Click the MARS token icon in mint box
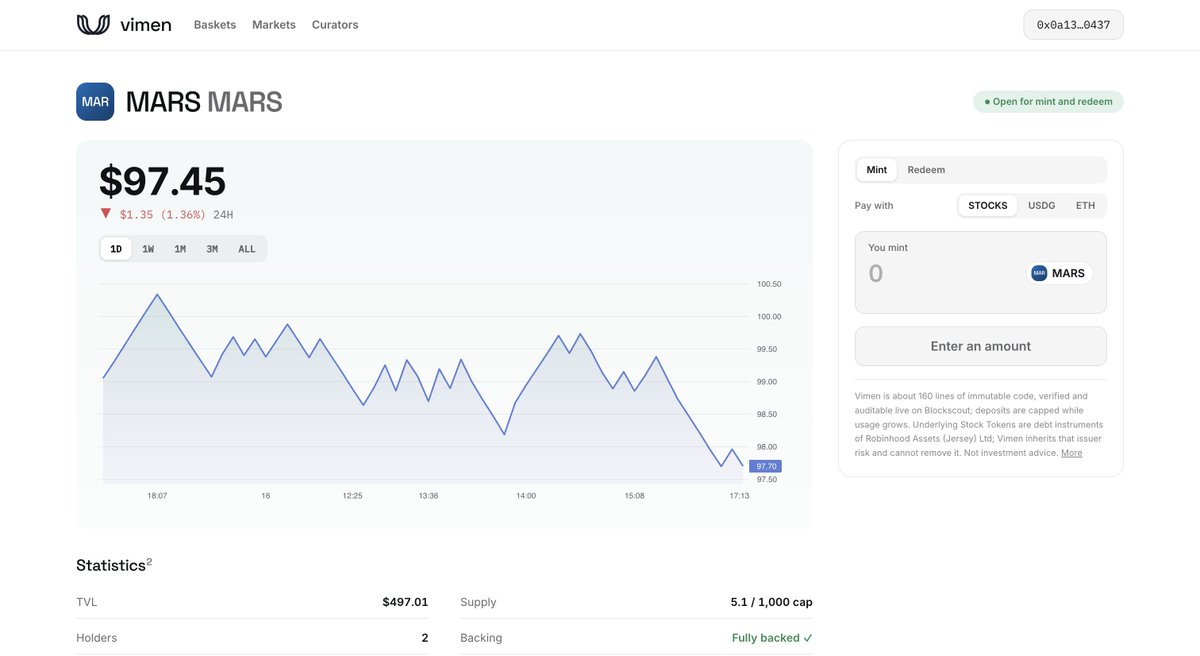 coord(1039,273)
